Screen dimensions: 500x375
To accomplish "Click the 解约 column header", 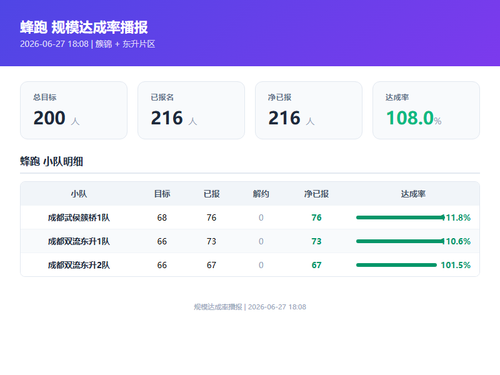I will coord(261,194).
